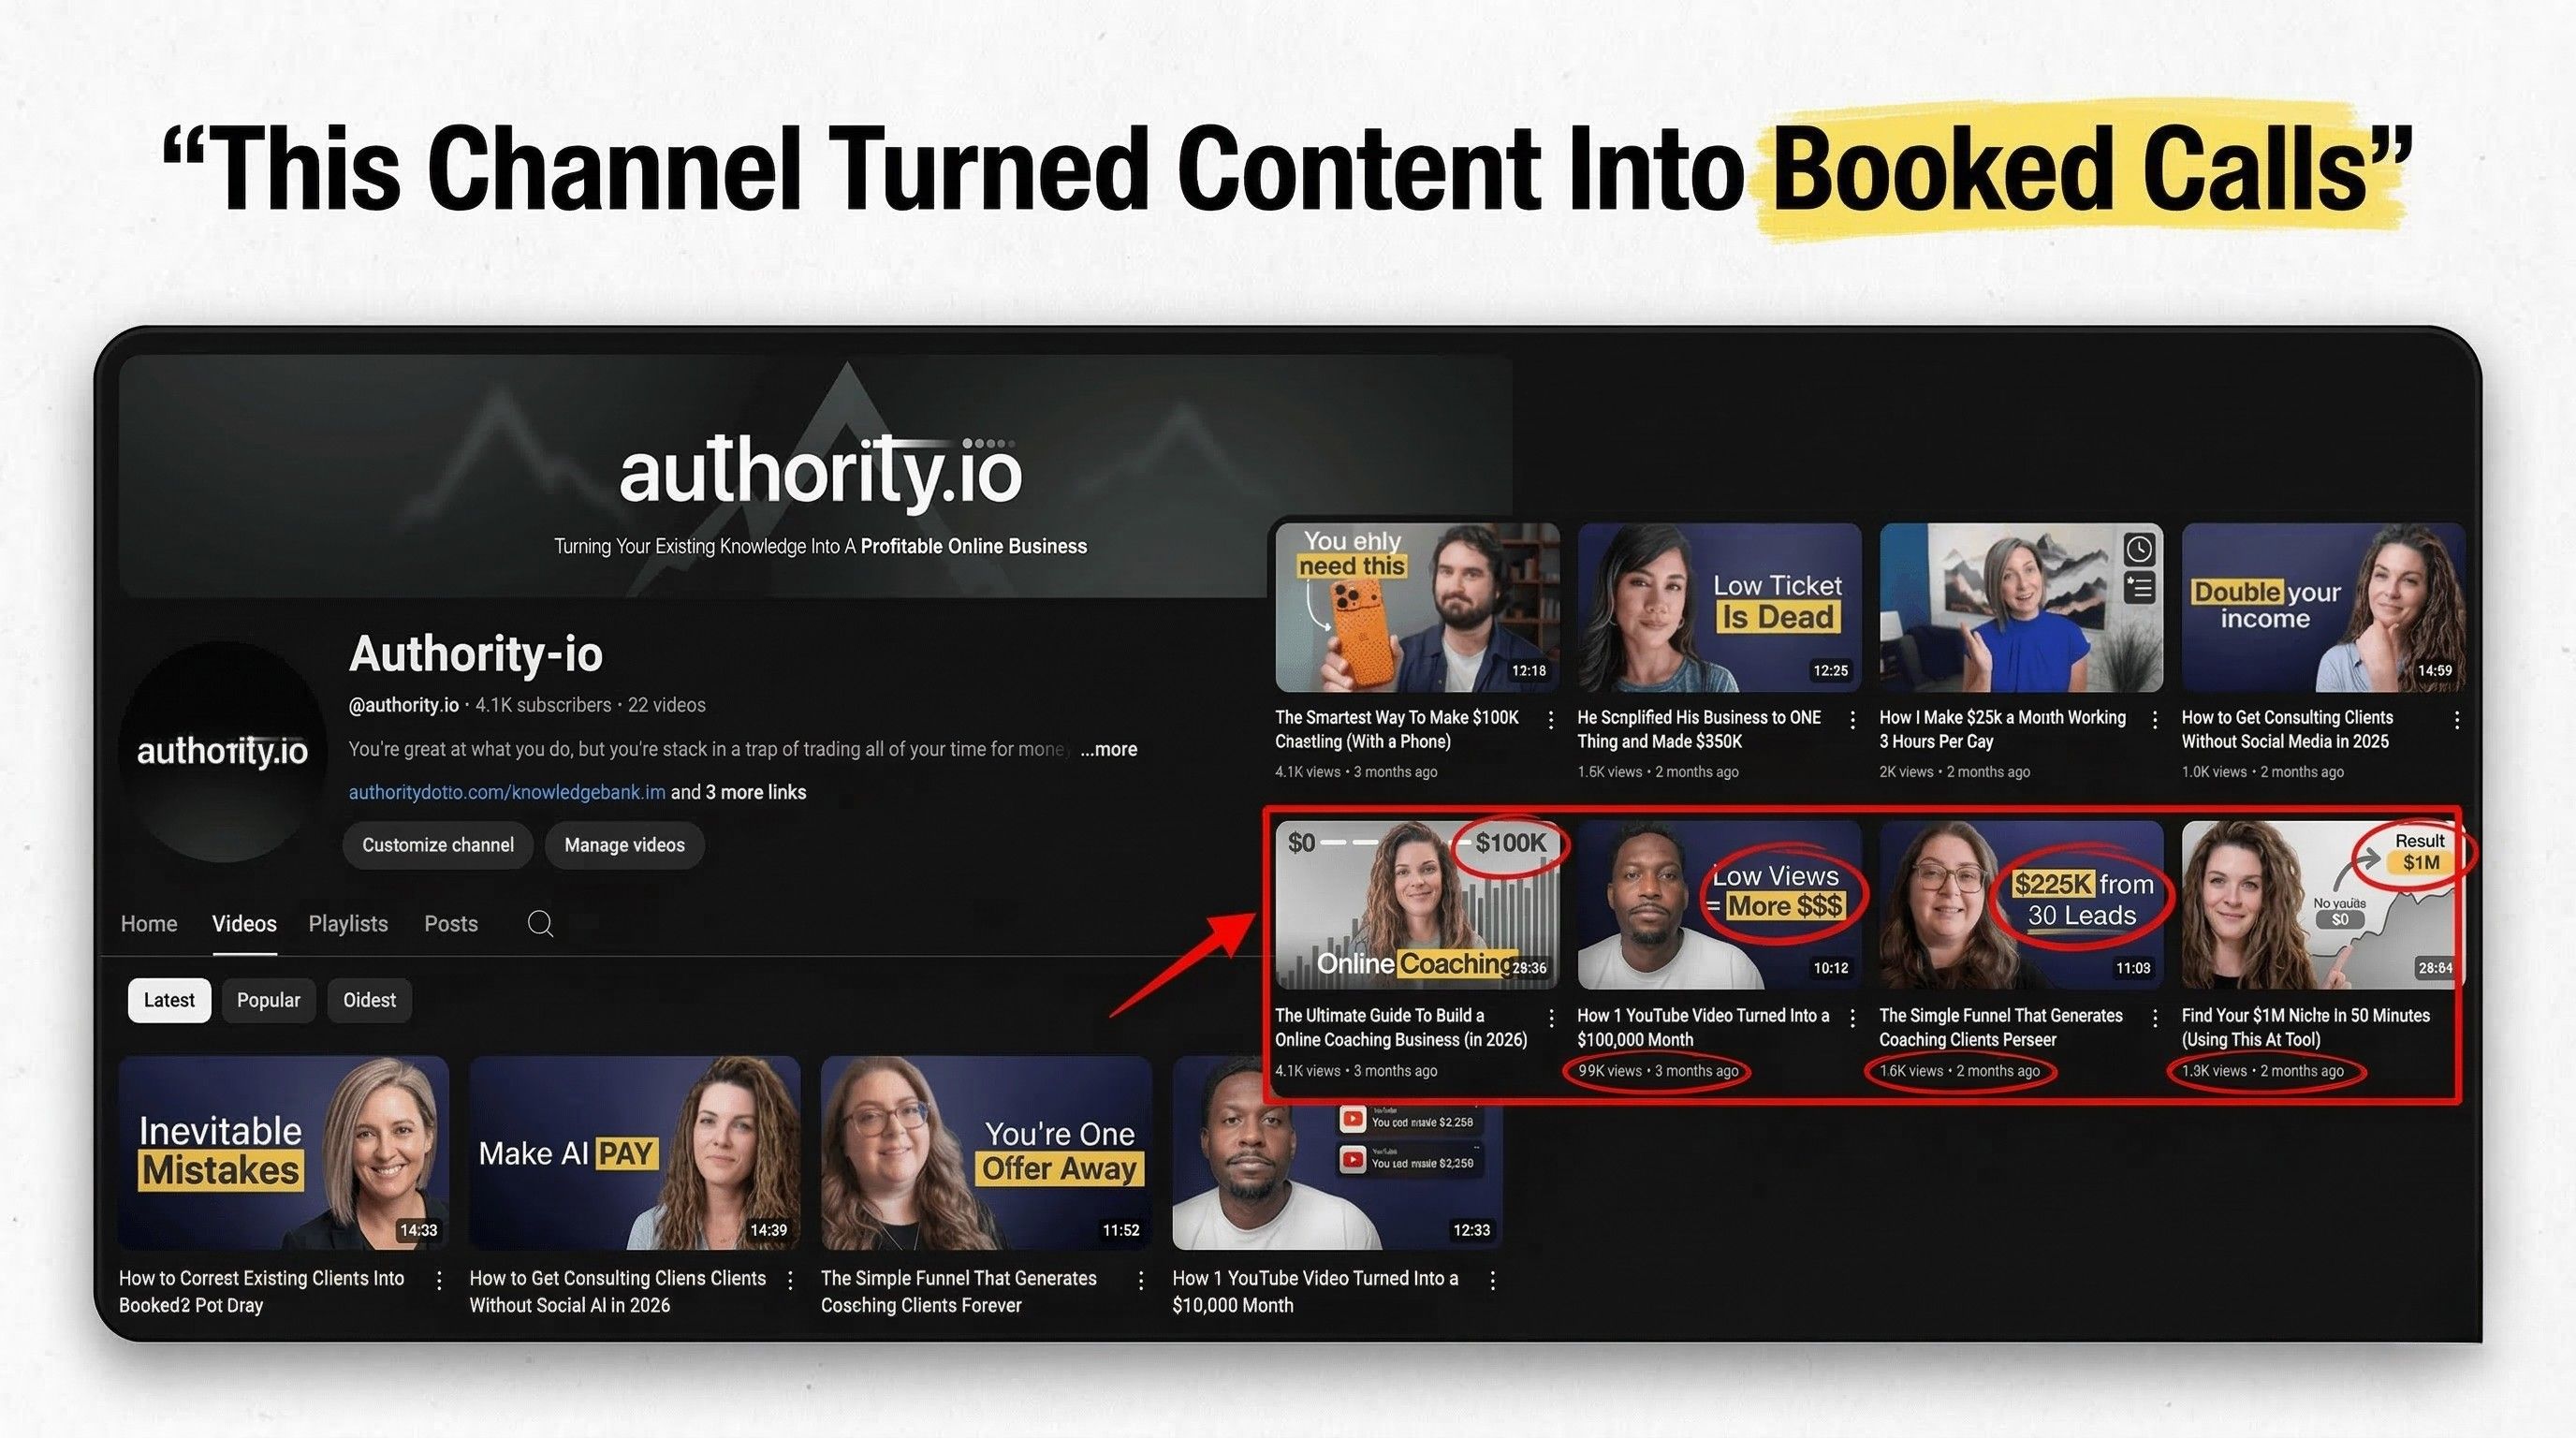The height and width of the screenshot is (1438, 2576).
Task: Click the Watch Later clock icon on the thumbnail
Action: coord(2140,548)
